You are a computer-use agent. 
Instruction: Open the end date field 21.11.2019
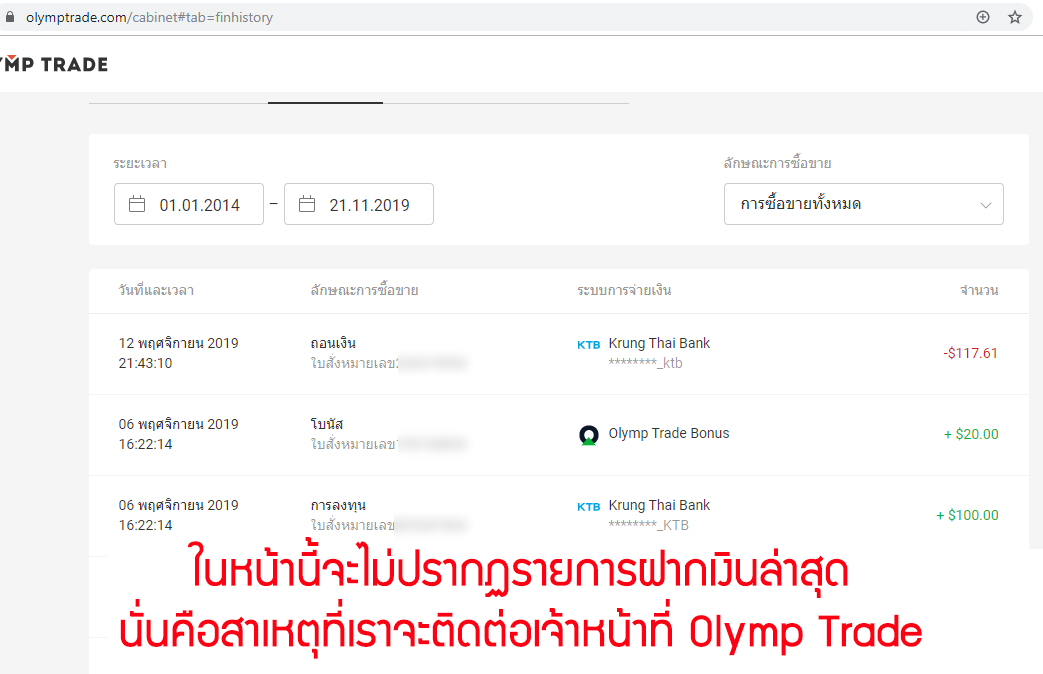pyautogui.click(x=359, y=204)
